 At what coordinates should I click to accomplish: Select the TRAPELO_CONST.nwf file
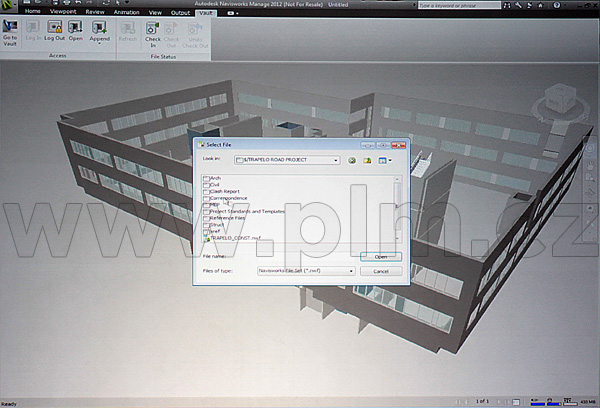coord(237,238)
